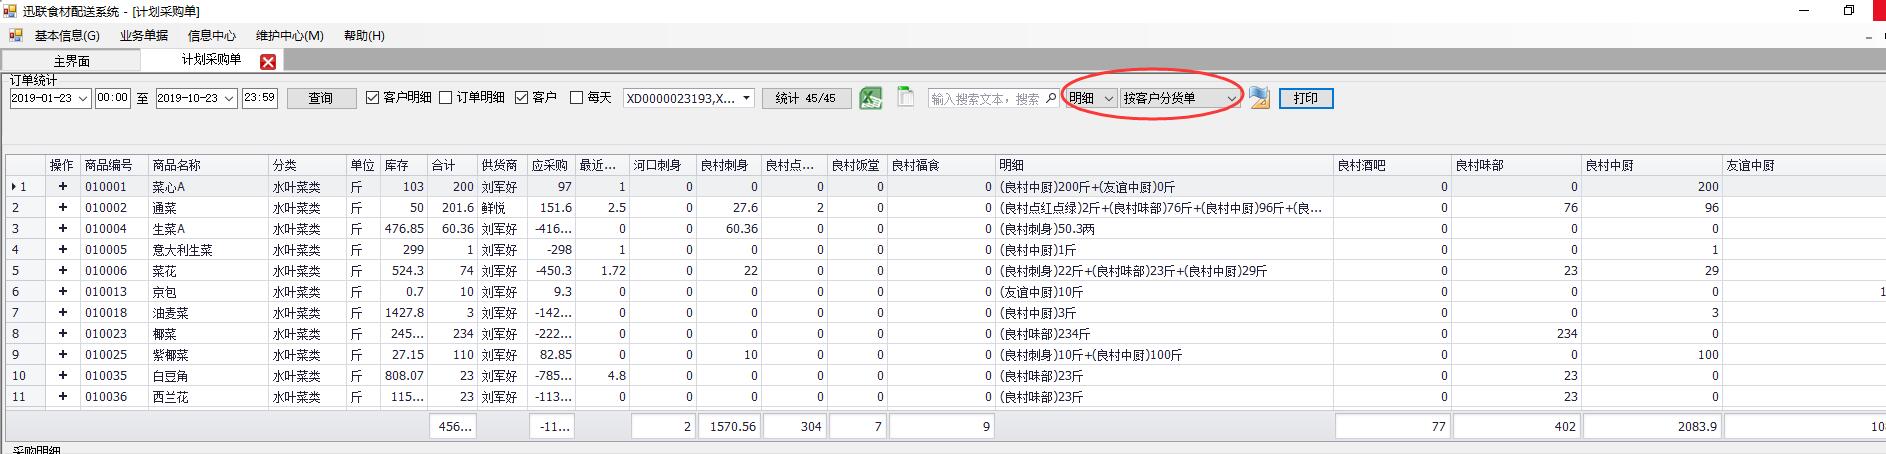
Task: Select stock value 1427.8 for 油麦菜
Action: pyautogui.click(x=404, y=313)
